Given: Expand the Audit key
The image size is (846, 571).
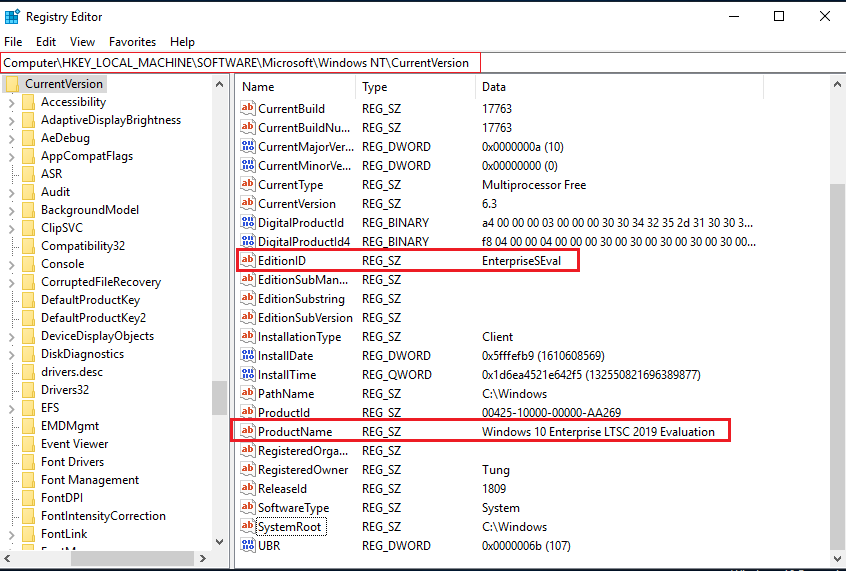Looking at the screenshot, I should pos(11,192).
